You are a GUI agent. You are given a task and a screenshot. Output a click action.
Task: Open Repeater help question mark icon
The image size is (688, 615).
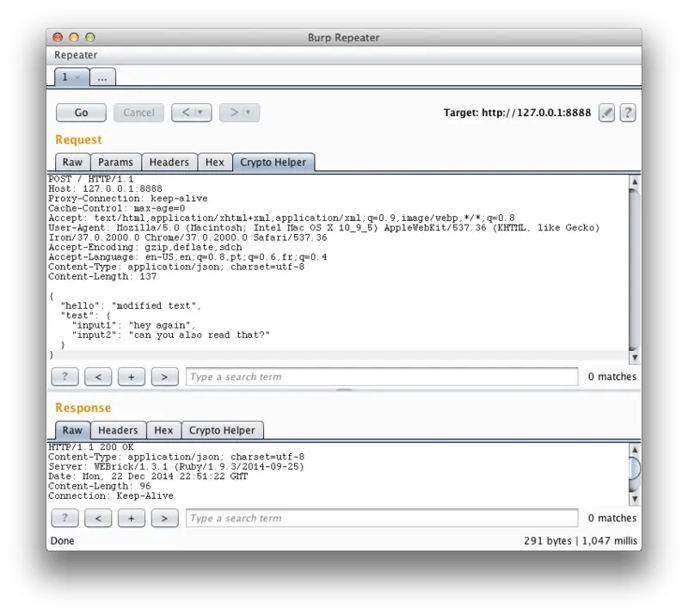(x=628, y=113)
